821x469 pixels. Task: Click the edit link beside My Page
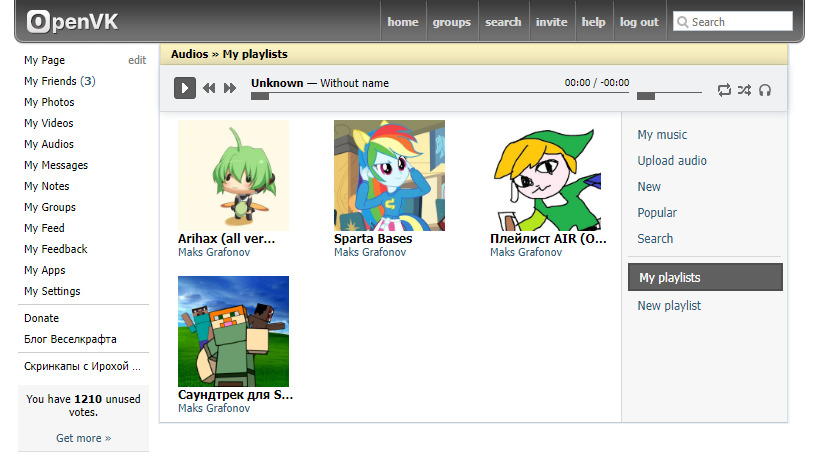click(137, 60)
